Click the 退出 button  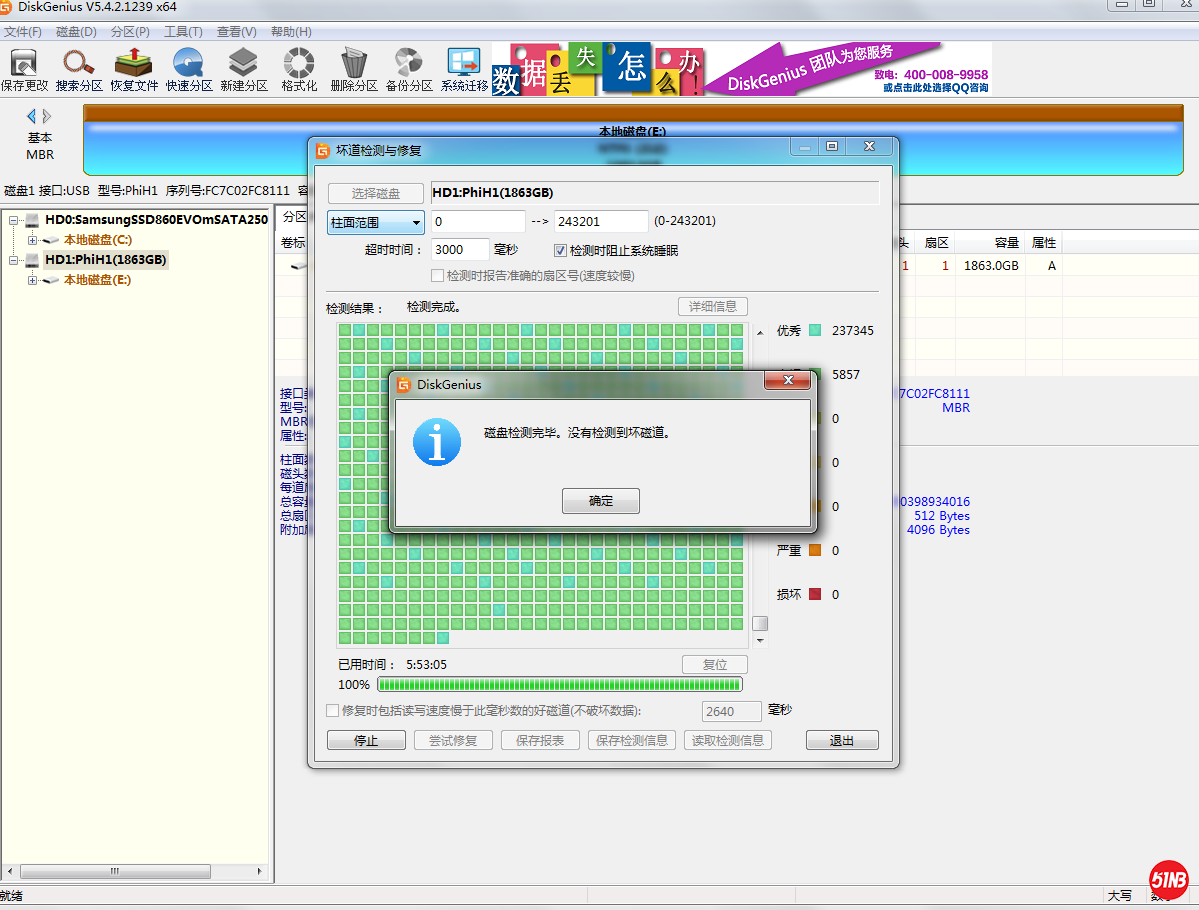pos(842,740)
